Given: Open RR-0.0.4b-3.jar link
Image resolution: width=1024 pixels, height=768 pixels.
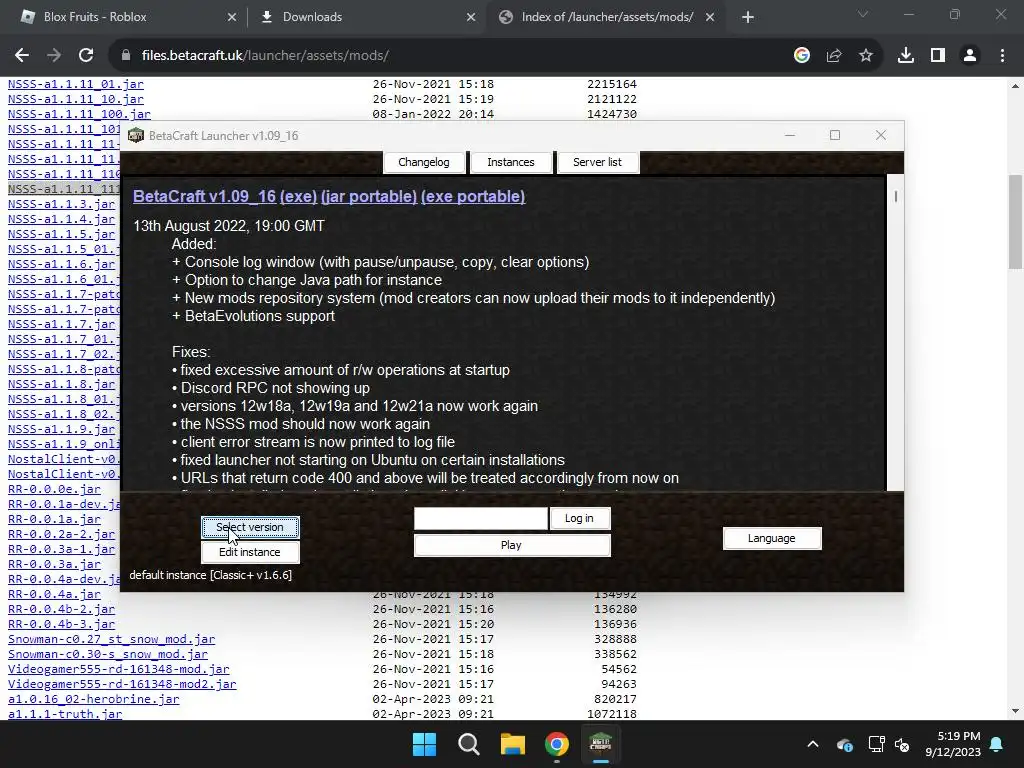Looking at the screenshot, I should [61, 624].
